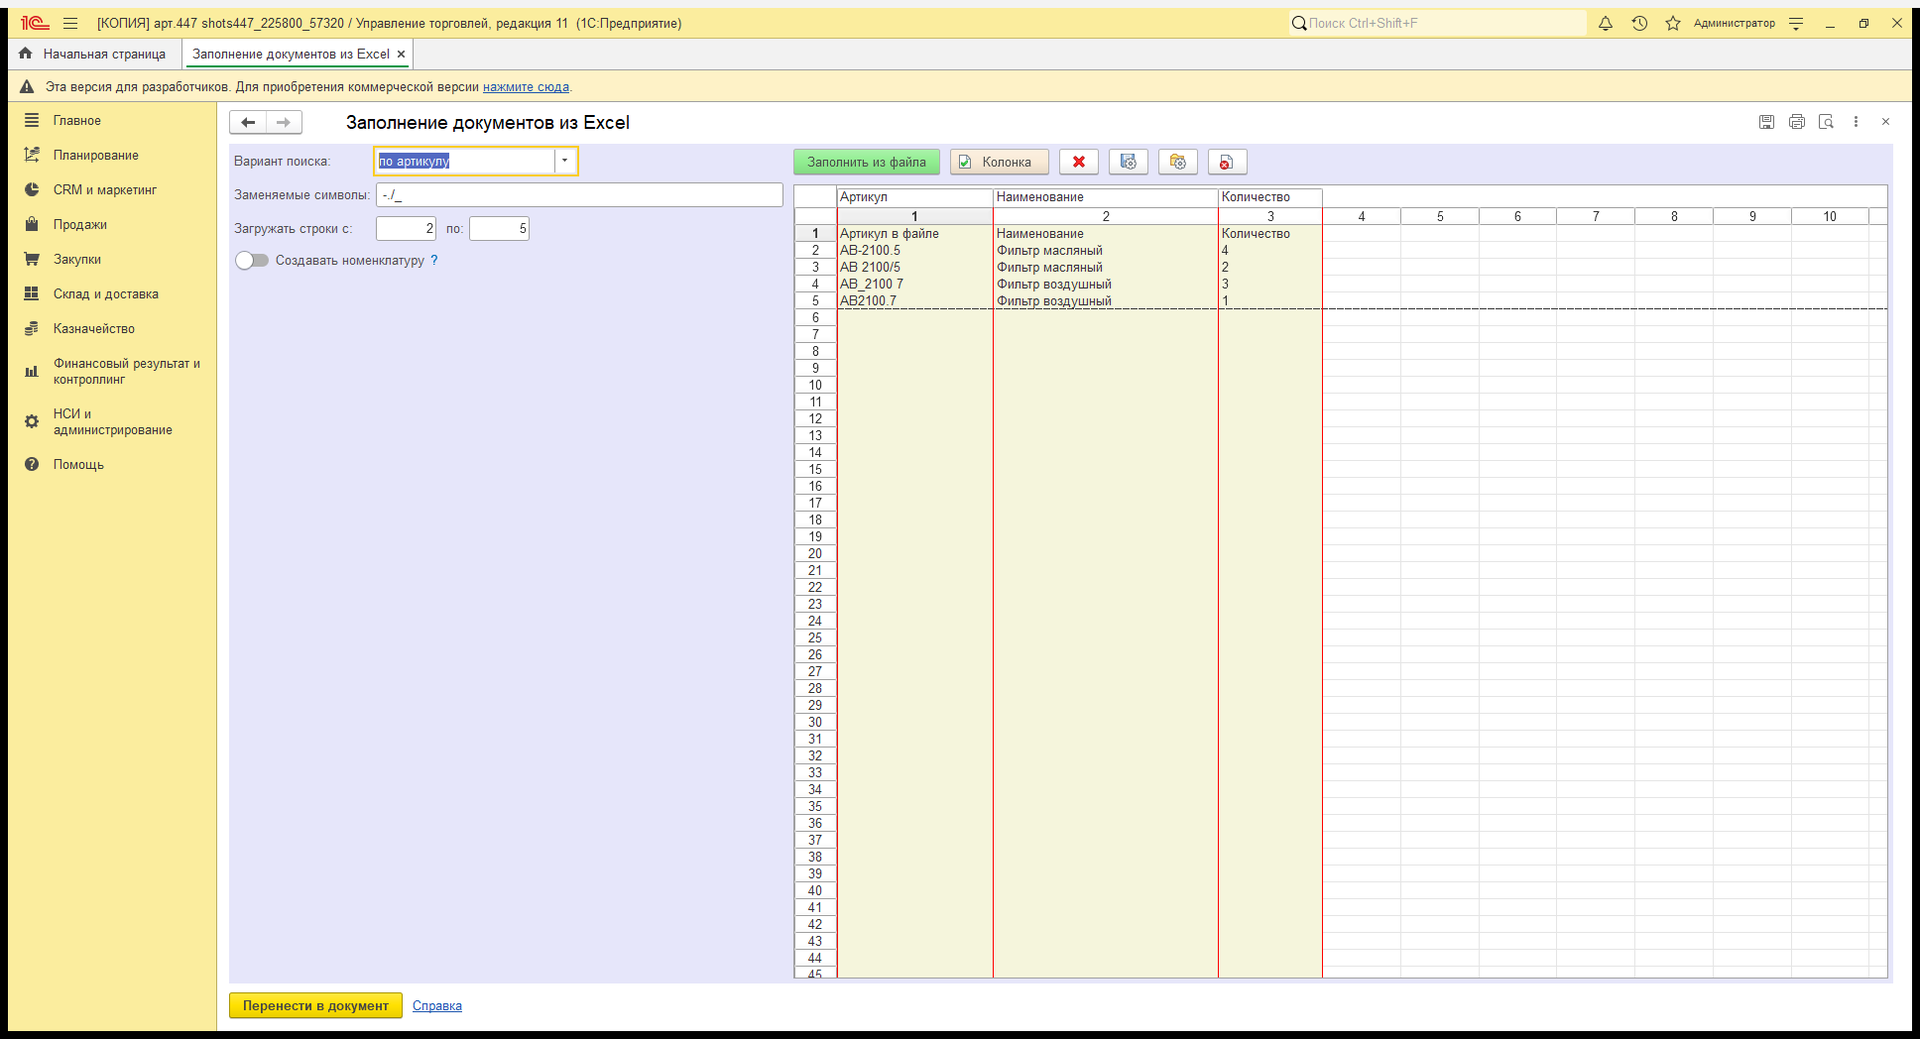Open the Планирование section
The image size is (1920, 1039).
pos(96,155)
